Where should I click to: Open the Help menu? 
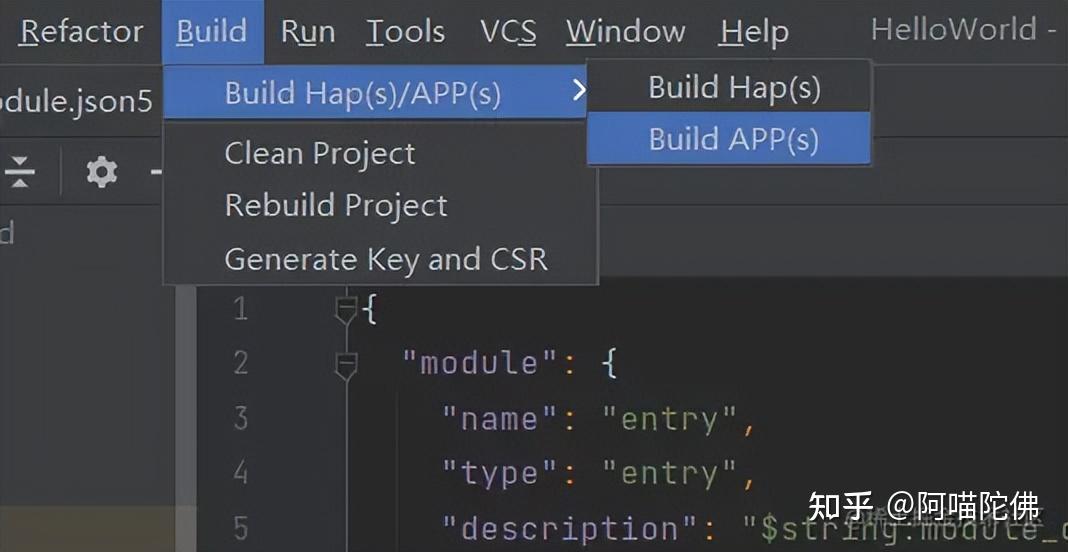tap(754, 32)
